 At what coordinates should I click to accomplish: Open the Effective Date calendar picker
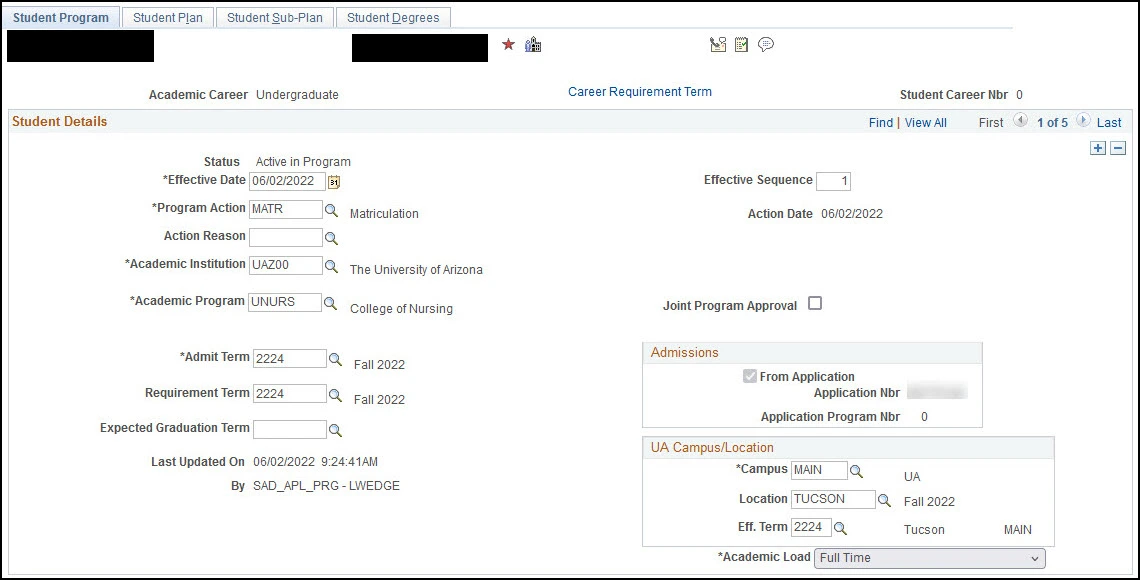[x=334, y=182]
